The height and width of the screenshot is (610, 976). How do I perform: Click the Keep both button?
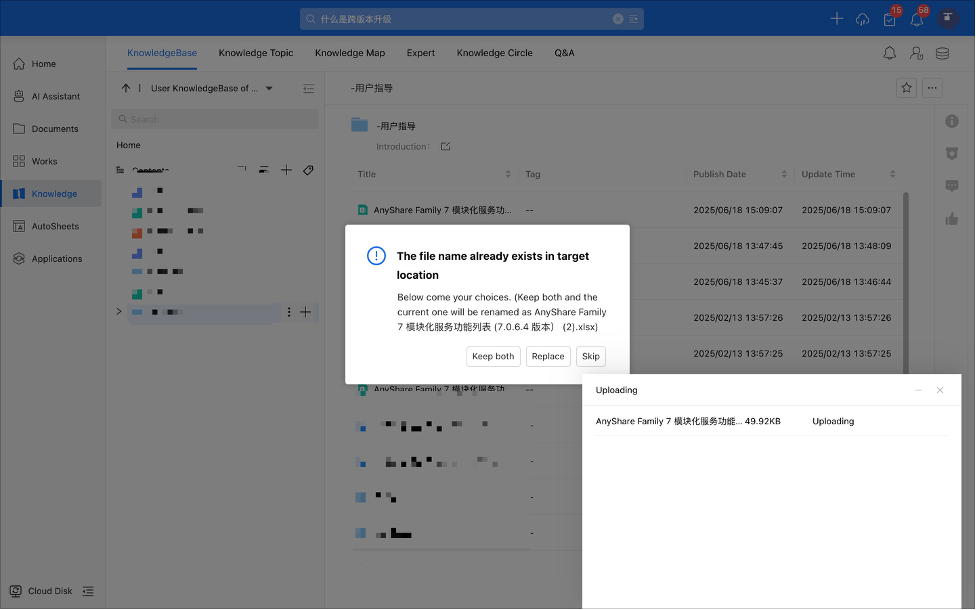pyautogui.click(x=493, y=356)
